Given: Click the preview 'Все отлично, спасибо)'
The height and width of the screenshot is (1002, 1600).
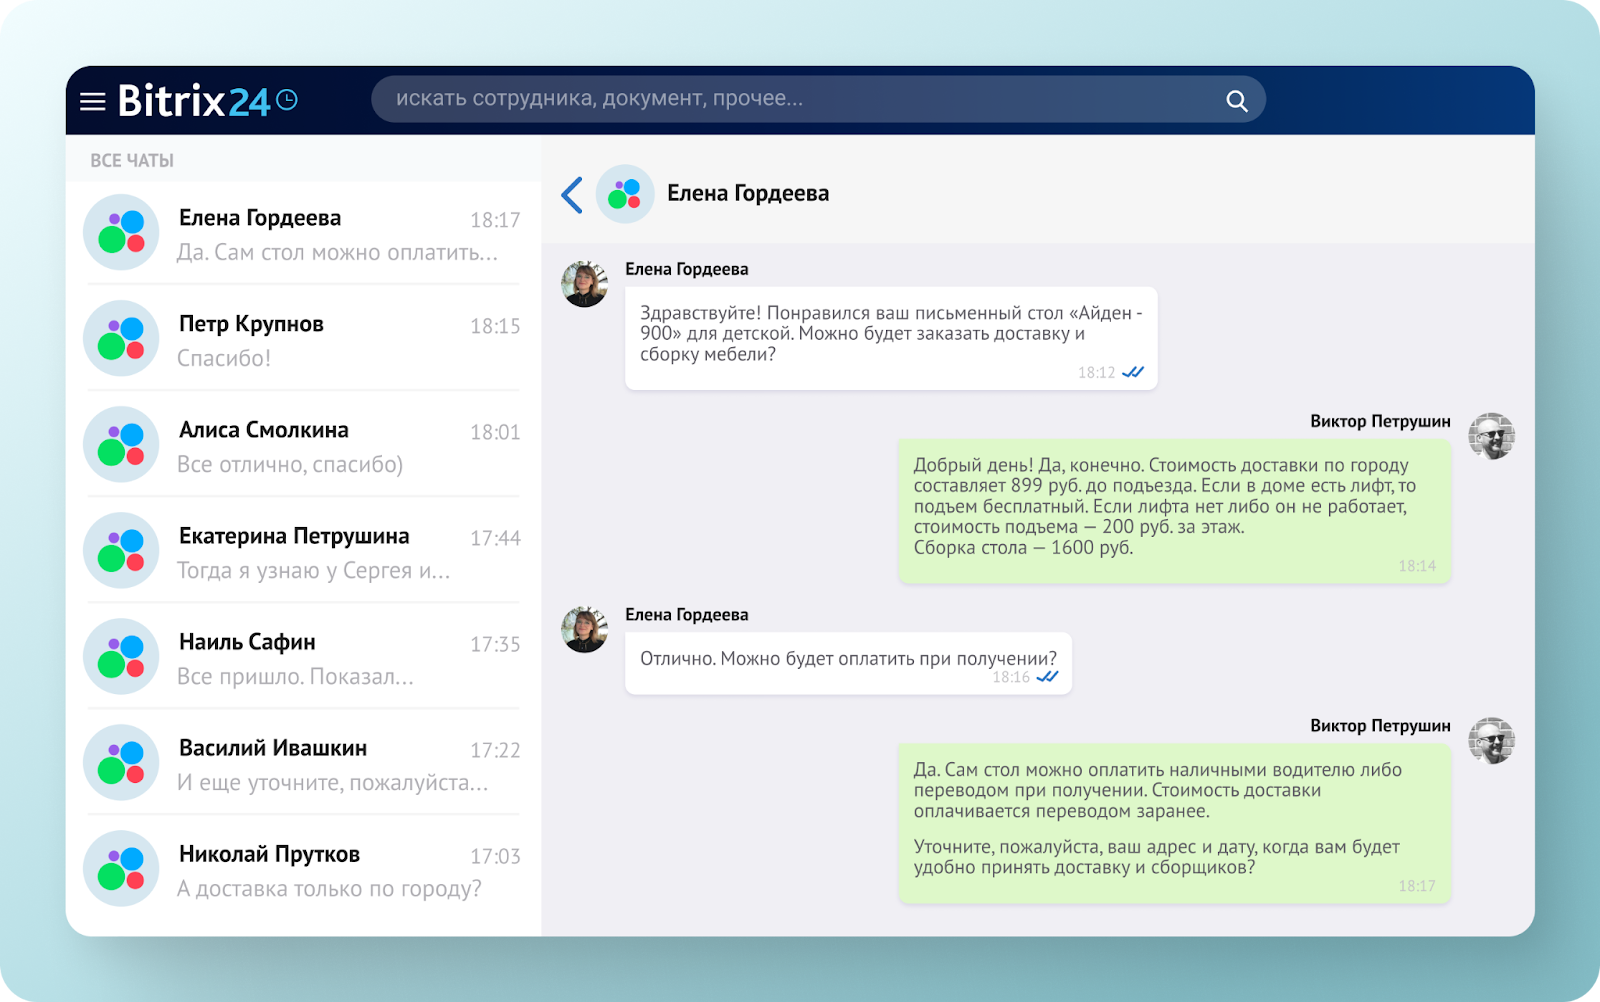Looking at the screenshot, I should pos(290,464).
